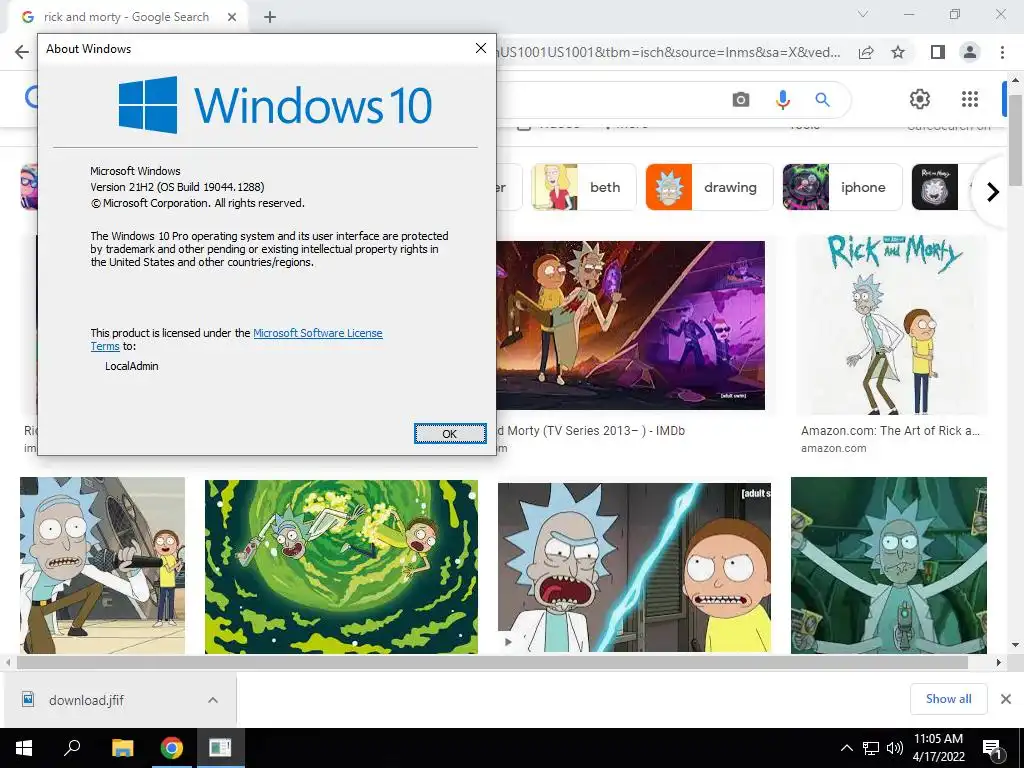Viewport: 1024px width, 768px height.
Task: Open the Google apps grid
Action: pyautogui.click(x=970, y=99)
